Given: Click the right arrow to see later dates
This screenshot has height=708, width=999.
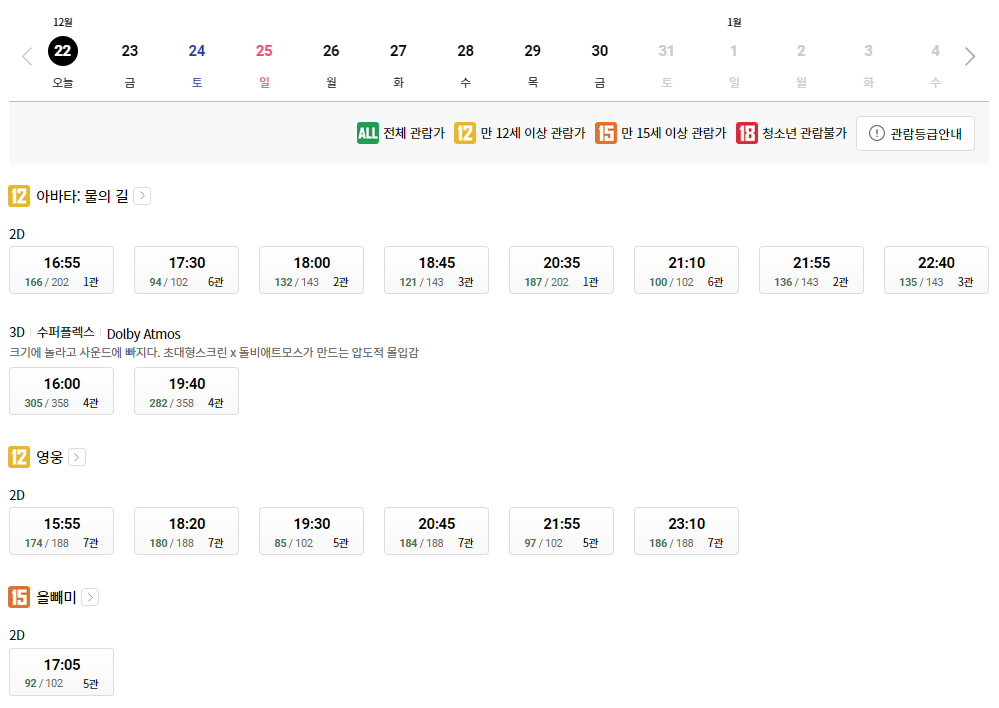Looking at the screenshot, I should [x=969, y=56].
